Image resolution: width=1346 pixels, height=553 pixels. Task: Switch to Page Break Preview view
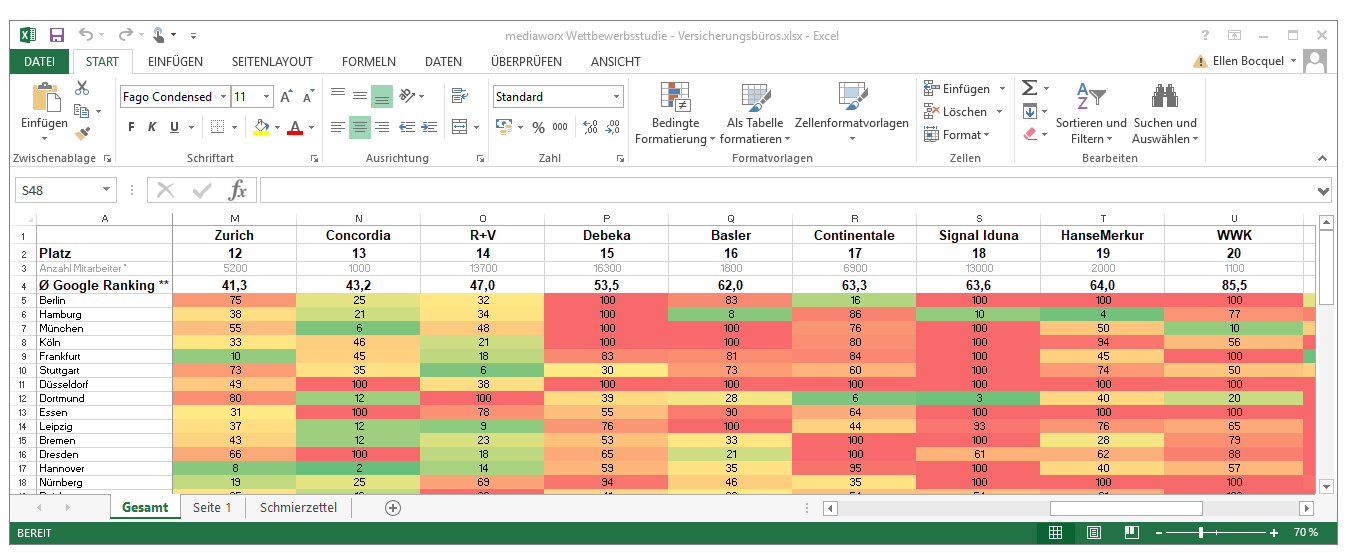pyautogui.click(x=1132, y=533)
